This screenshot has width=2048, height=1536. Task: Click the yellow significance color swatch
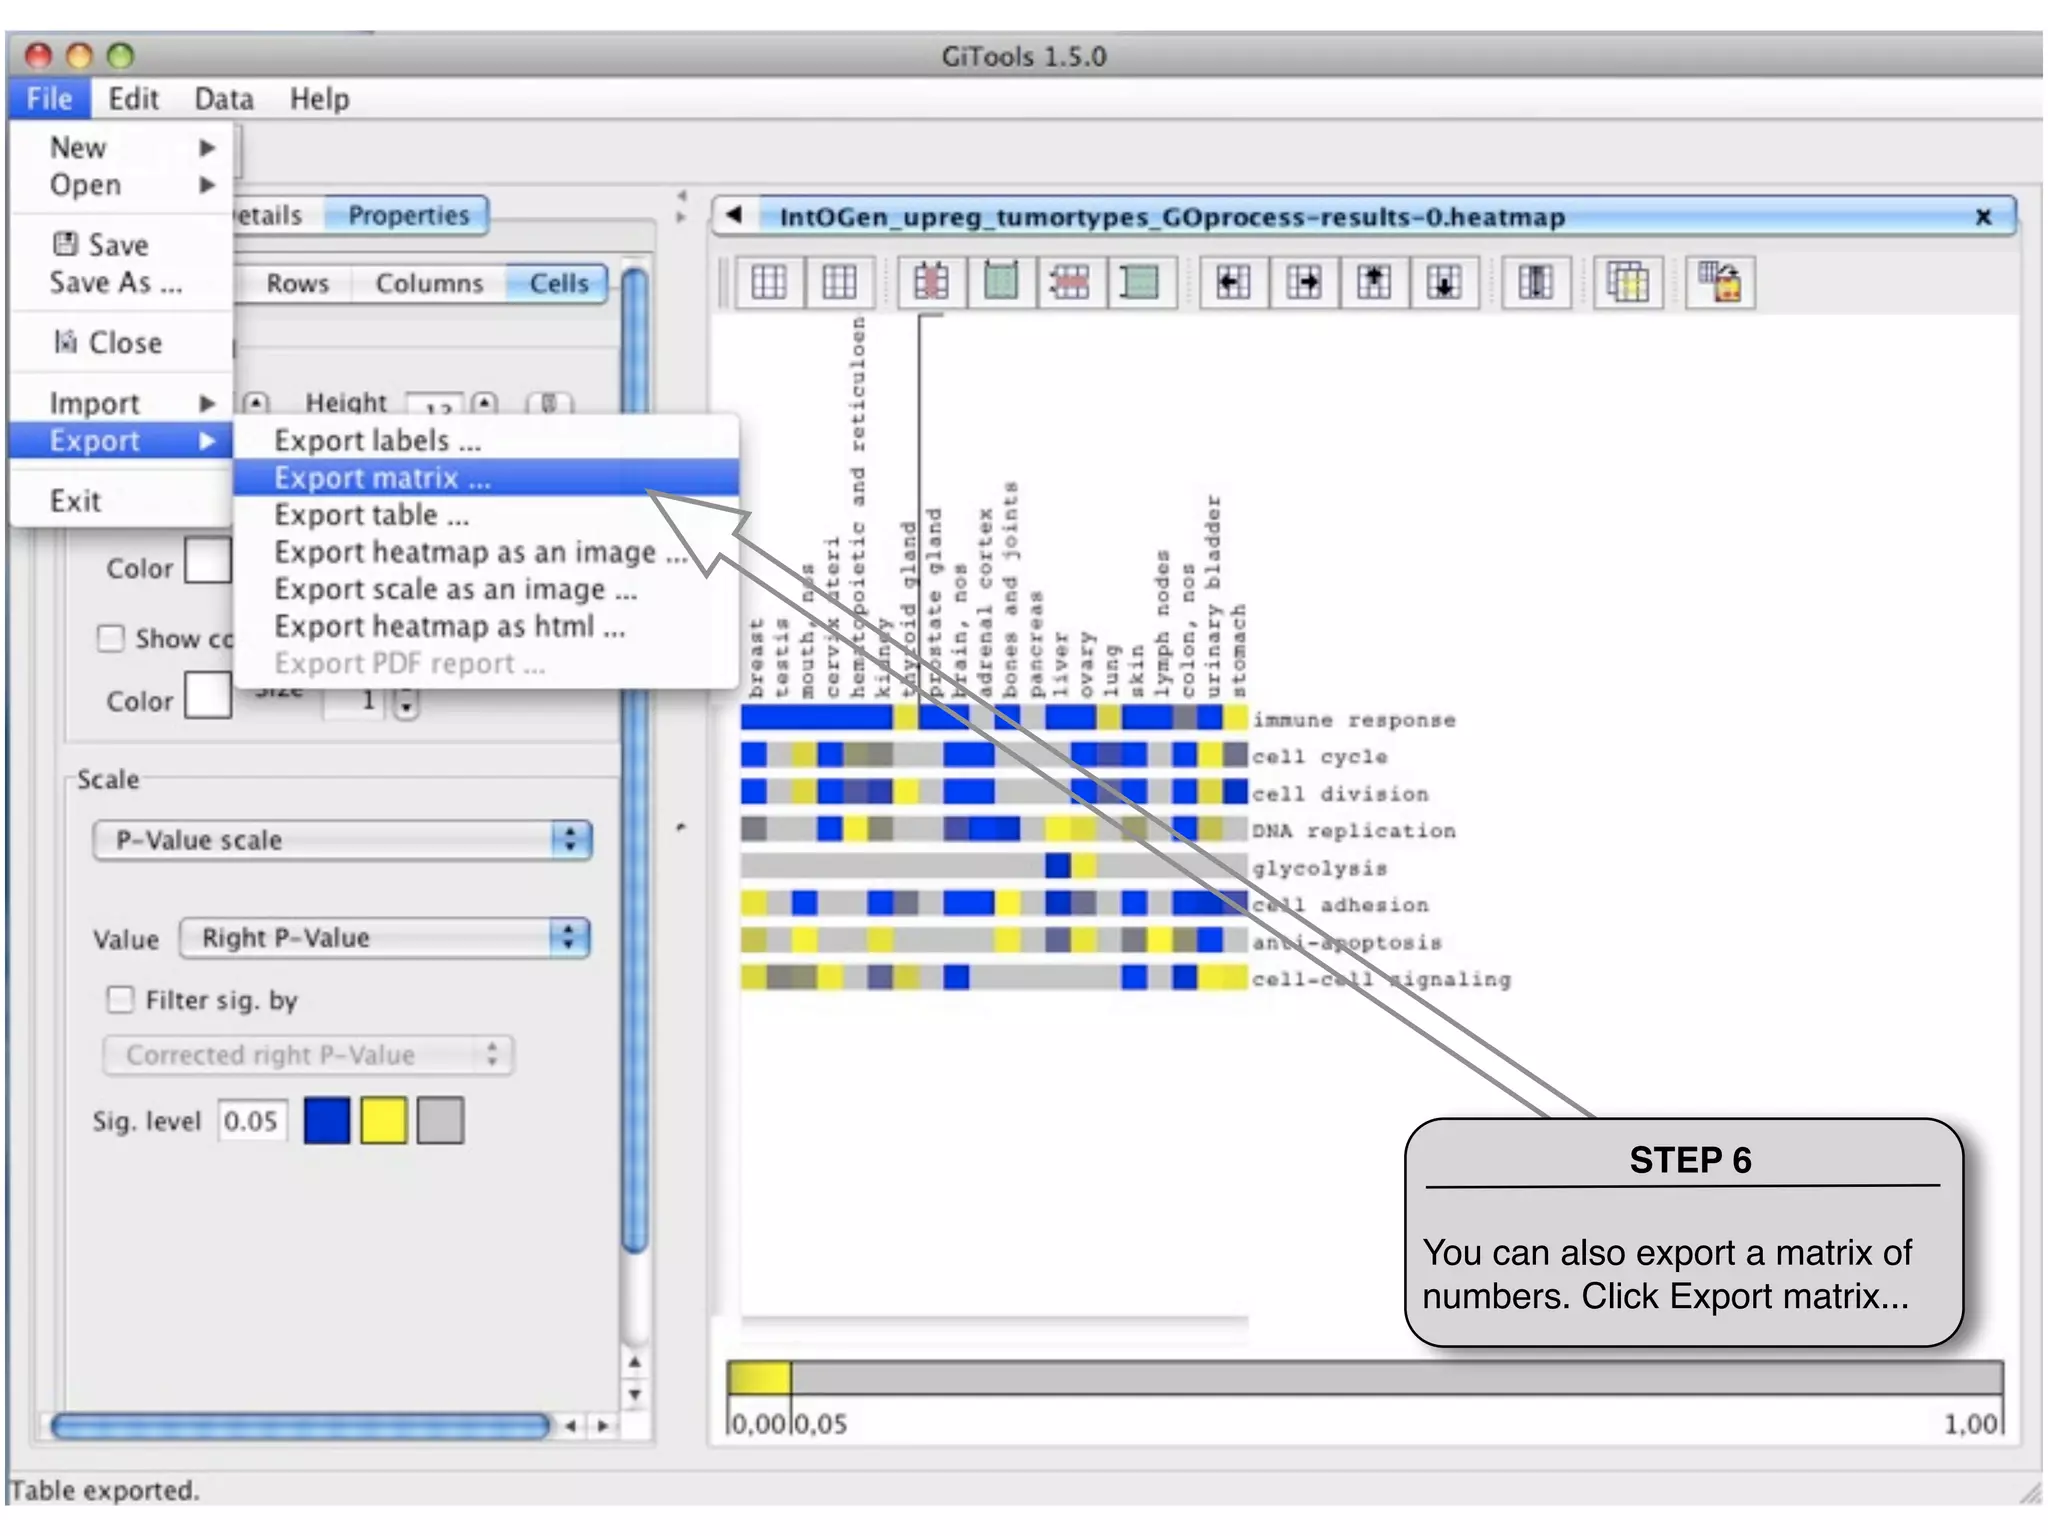(x=384, y=1120)
